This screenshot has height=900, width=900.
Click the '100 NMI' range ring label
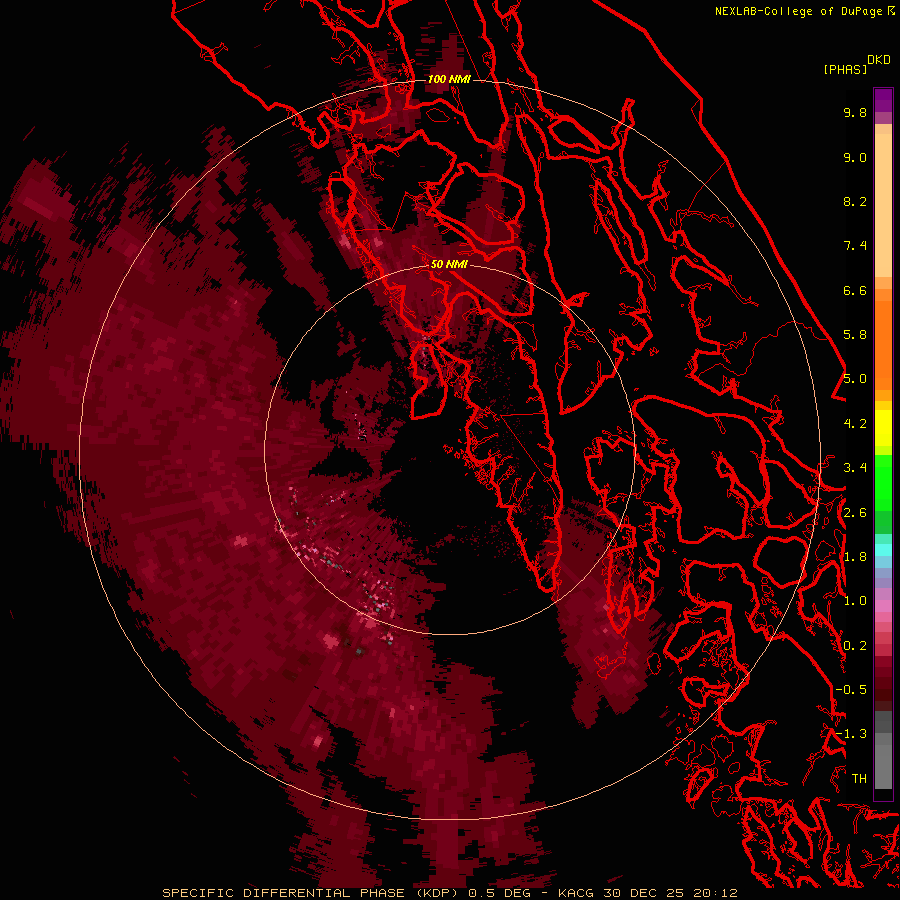point(449,79)
